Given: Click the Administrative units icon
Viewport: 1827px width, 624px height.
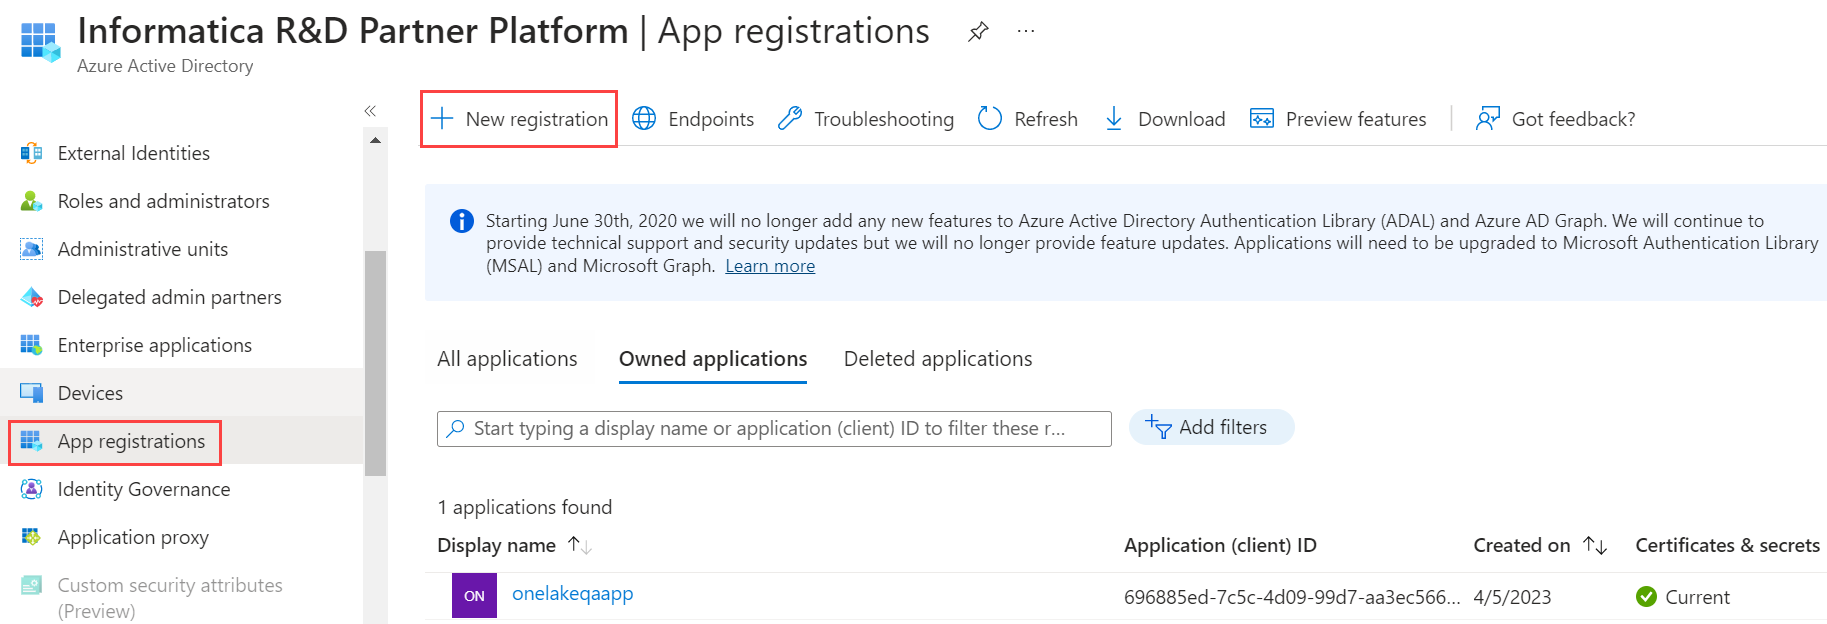Looking at the screenshot, I should (32, 249).
